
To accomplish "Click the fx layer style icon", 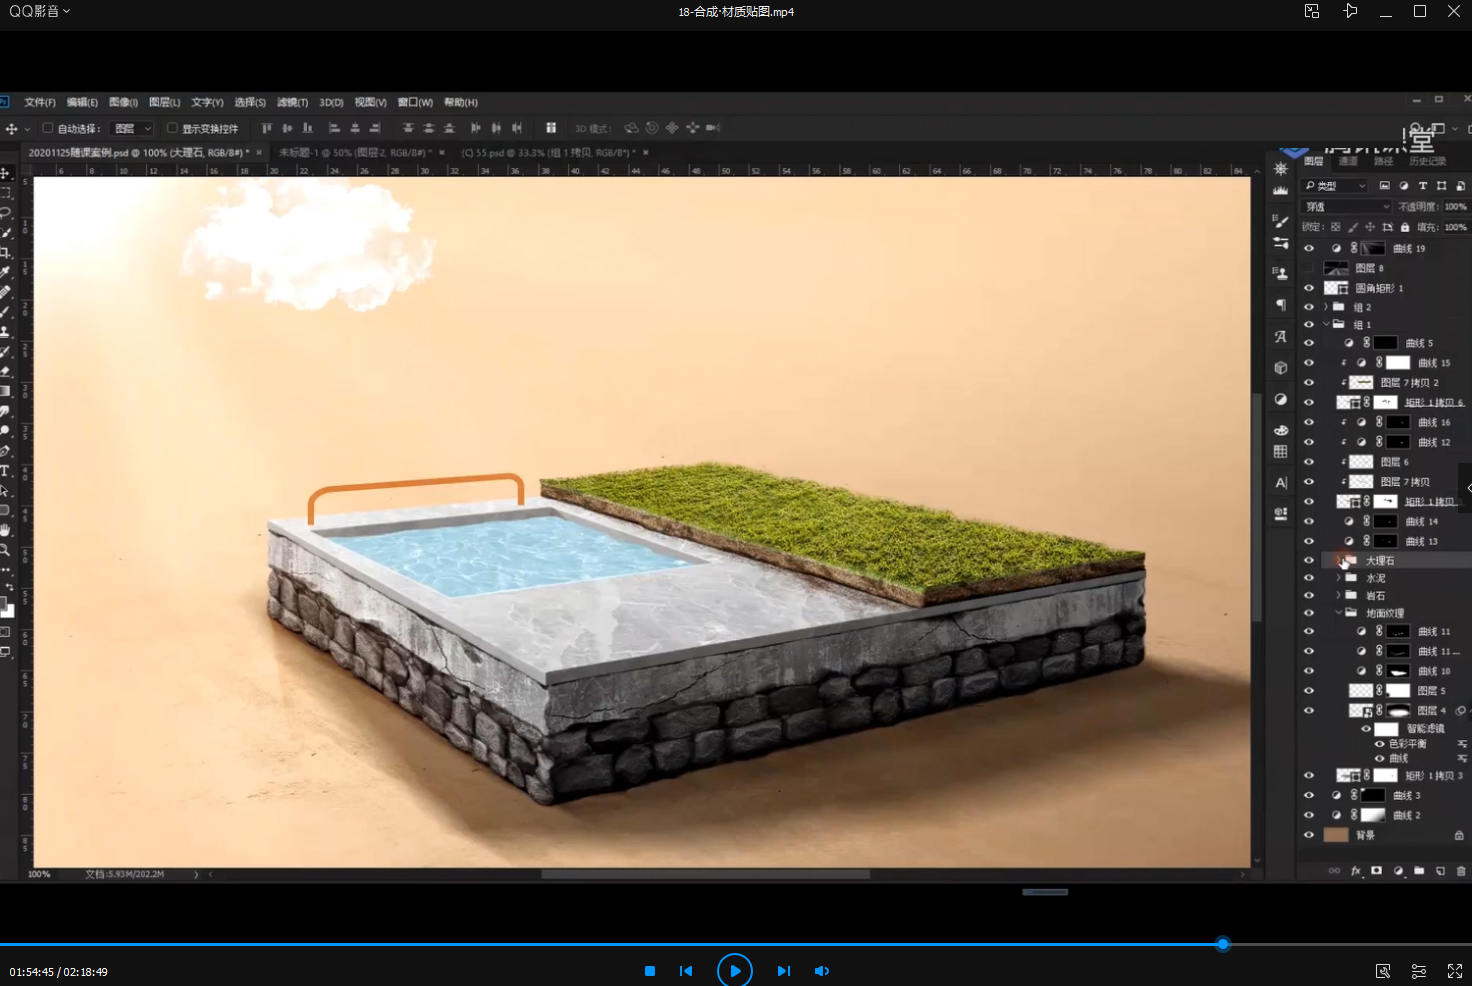I will click(1356, 871).
